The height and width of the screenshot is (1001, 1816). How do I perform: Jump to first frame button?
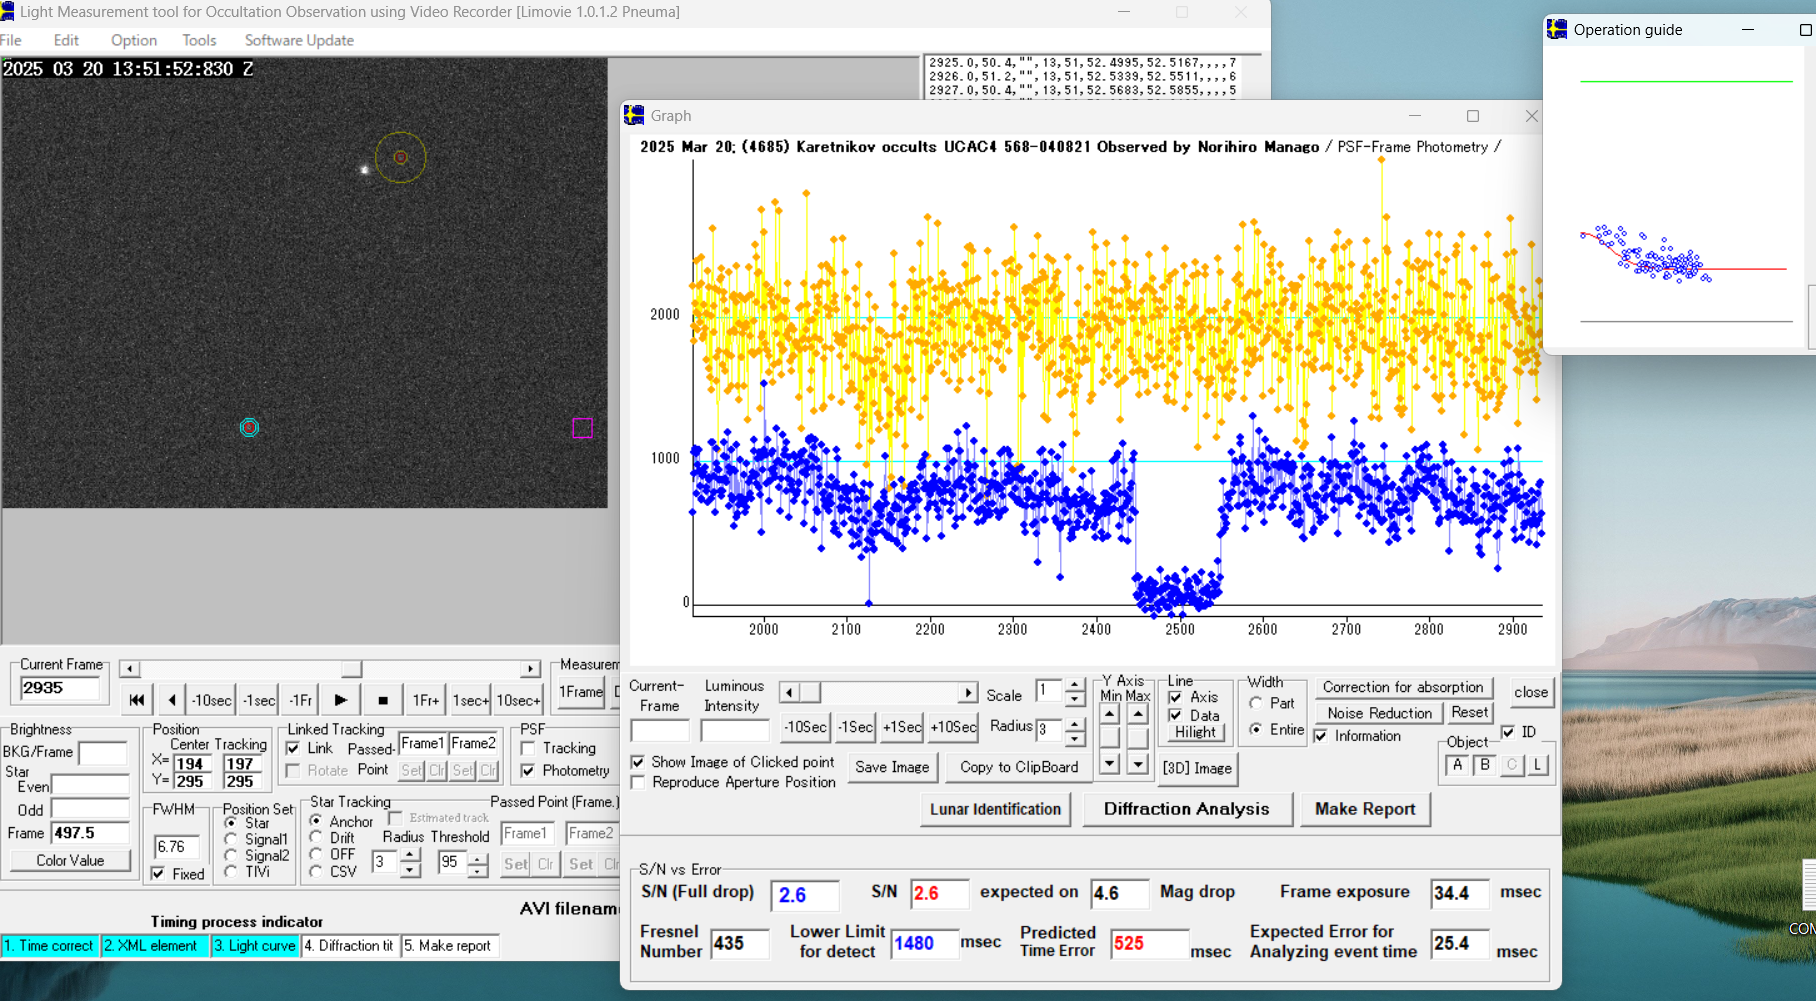137,700
